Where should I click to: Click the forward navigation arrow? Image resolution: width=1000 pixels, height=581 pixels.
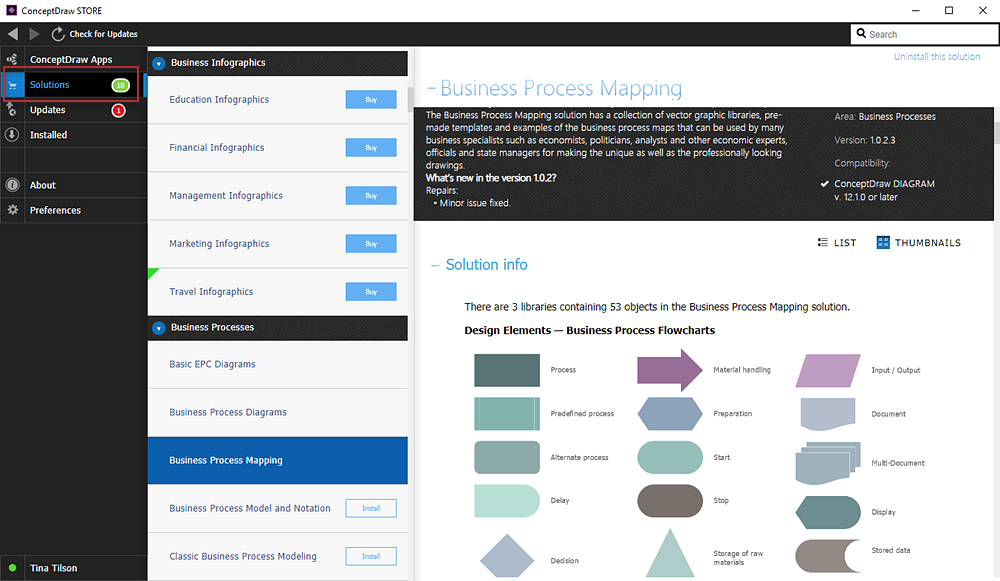pyautogui.click(x=35, y=34)
